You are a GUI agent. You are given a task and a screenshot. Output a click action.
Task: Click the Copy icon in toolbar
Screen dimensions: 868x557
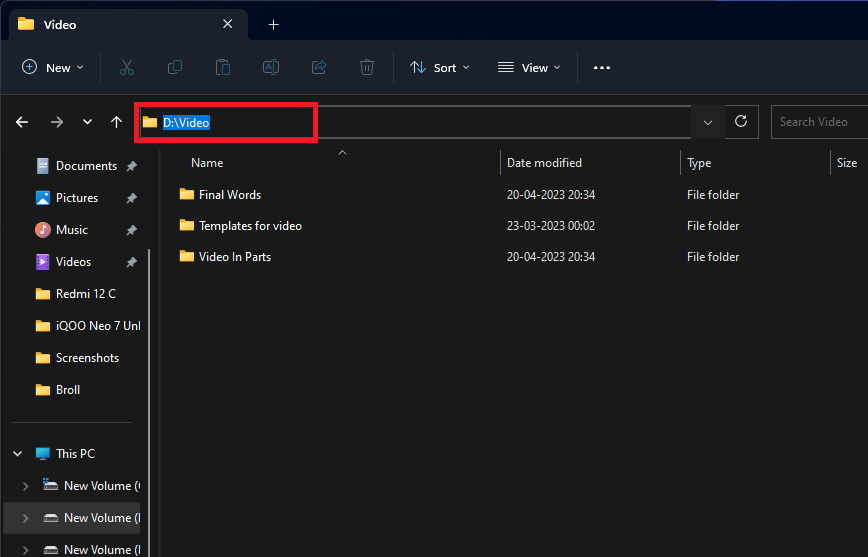click(175, 67)
